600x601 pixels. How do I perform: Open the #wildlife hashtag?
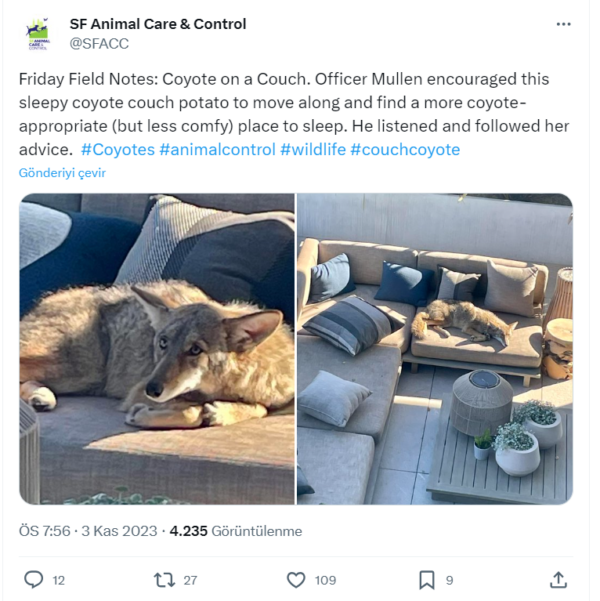pyautogui.click(x=313, y=149)
